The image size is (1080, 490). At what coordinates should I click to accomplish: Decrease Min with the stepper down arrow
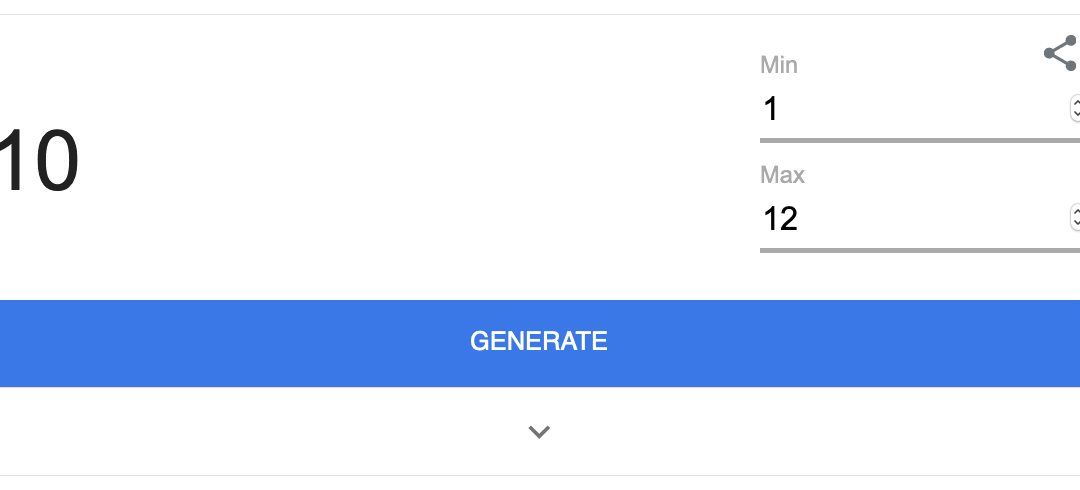[x=1076, y=115]
